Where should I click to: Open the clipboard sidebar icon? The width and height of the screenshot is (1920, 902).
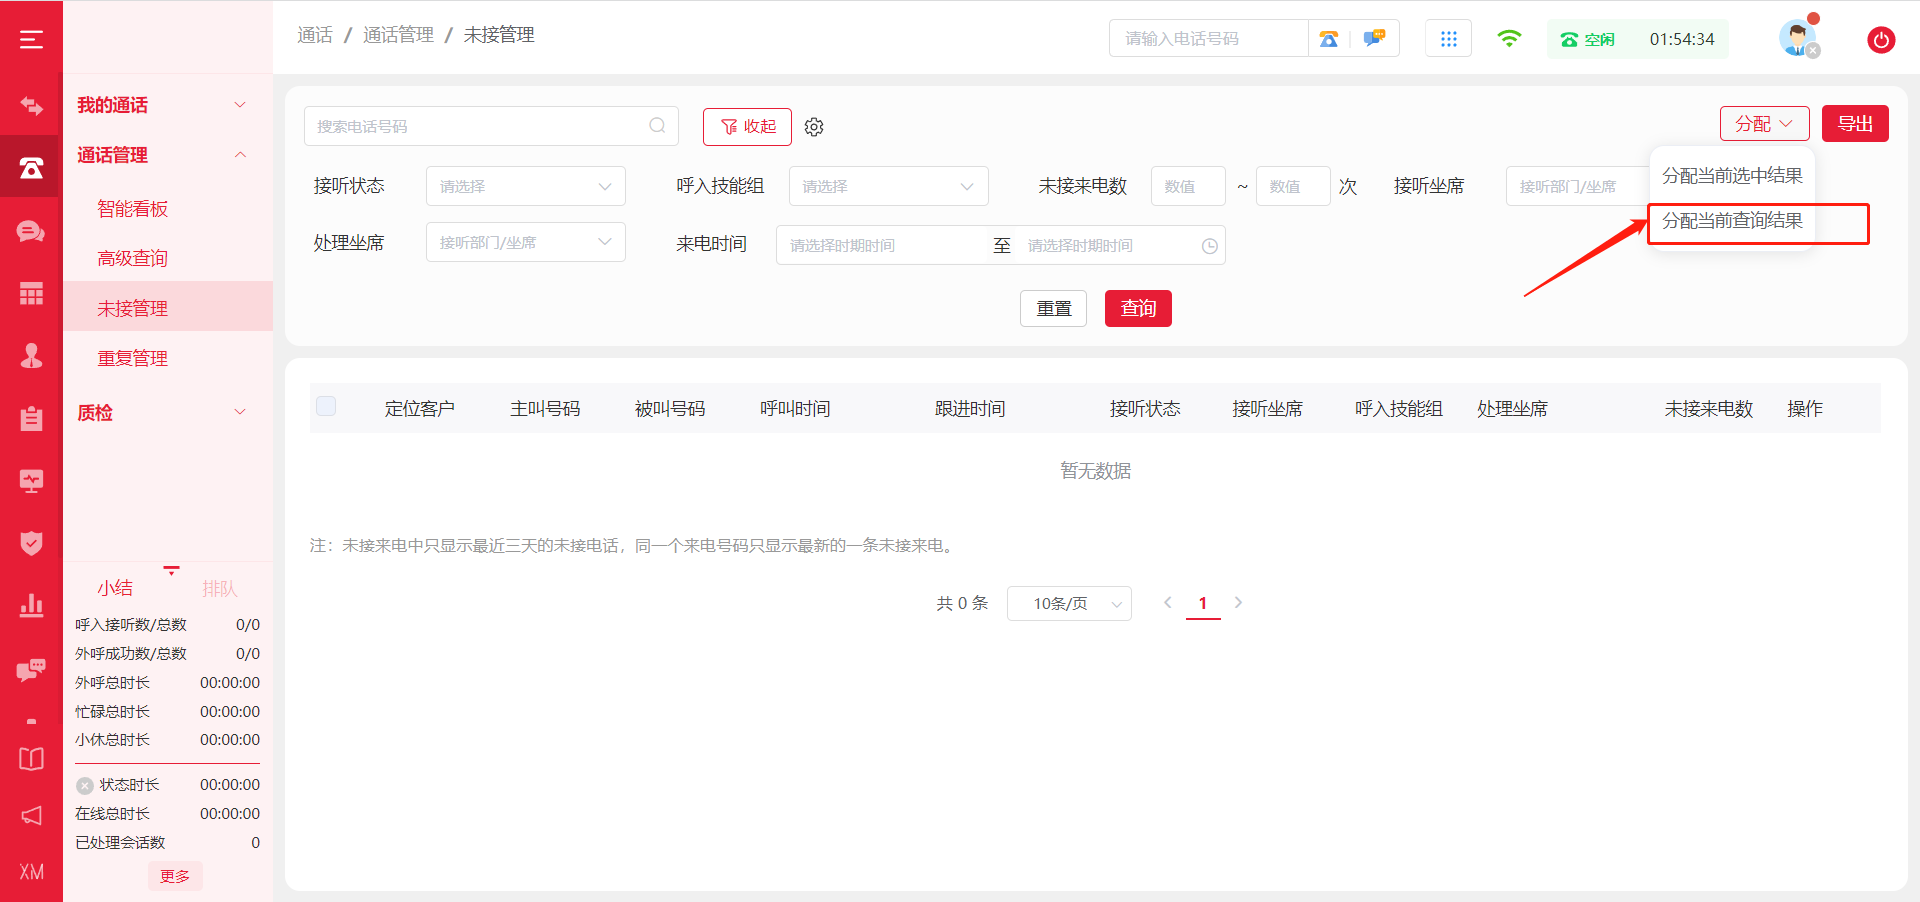click(31, 418)
